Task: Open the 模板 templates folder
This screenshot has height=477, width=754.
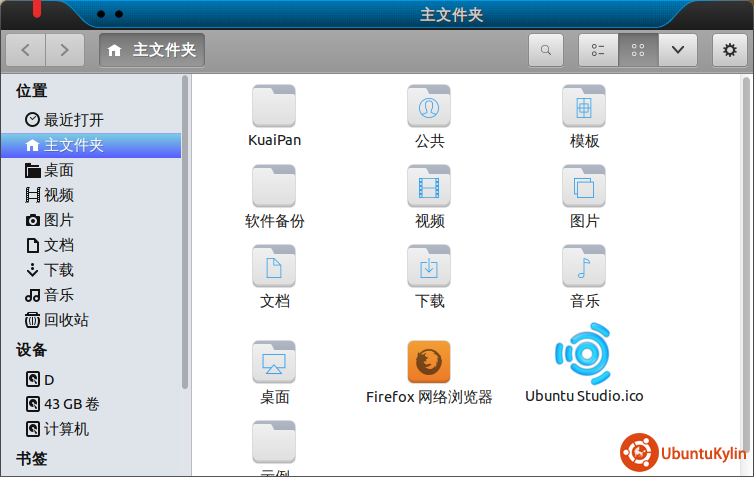Action: (x=584, y=107)
